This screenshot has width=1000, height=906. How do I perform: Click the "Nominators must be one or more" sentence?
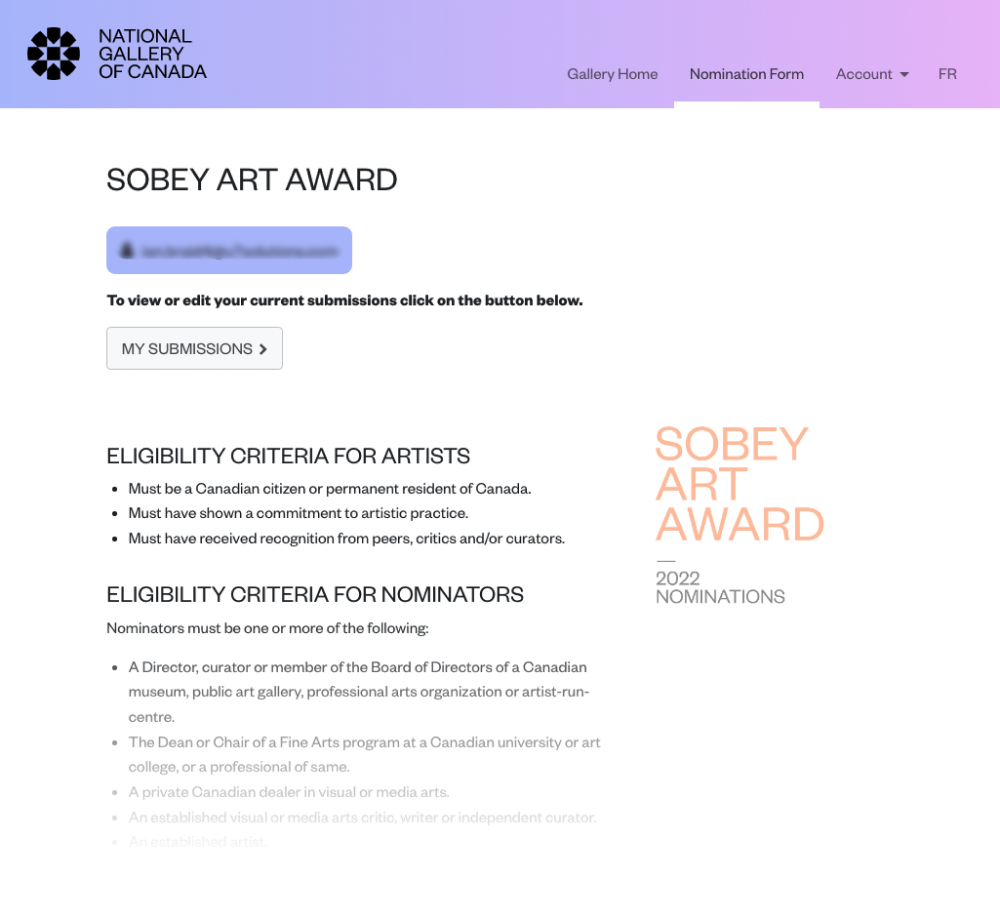pos(267,628)
